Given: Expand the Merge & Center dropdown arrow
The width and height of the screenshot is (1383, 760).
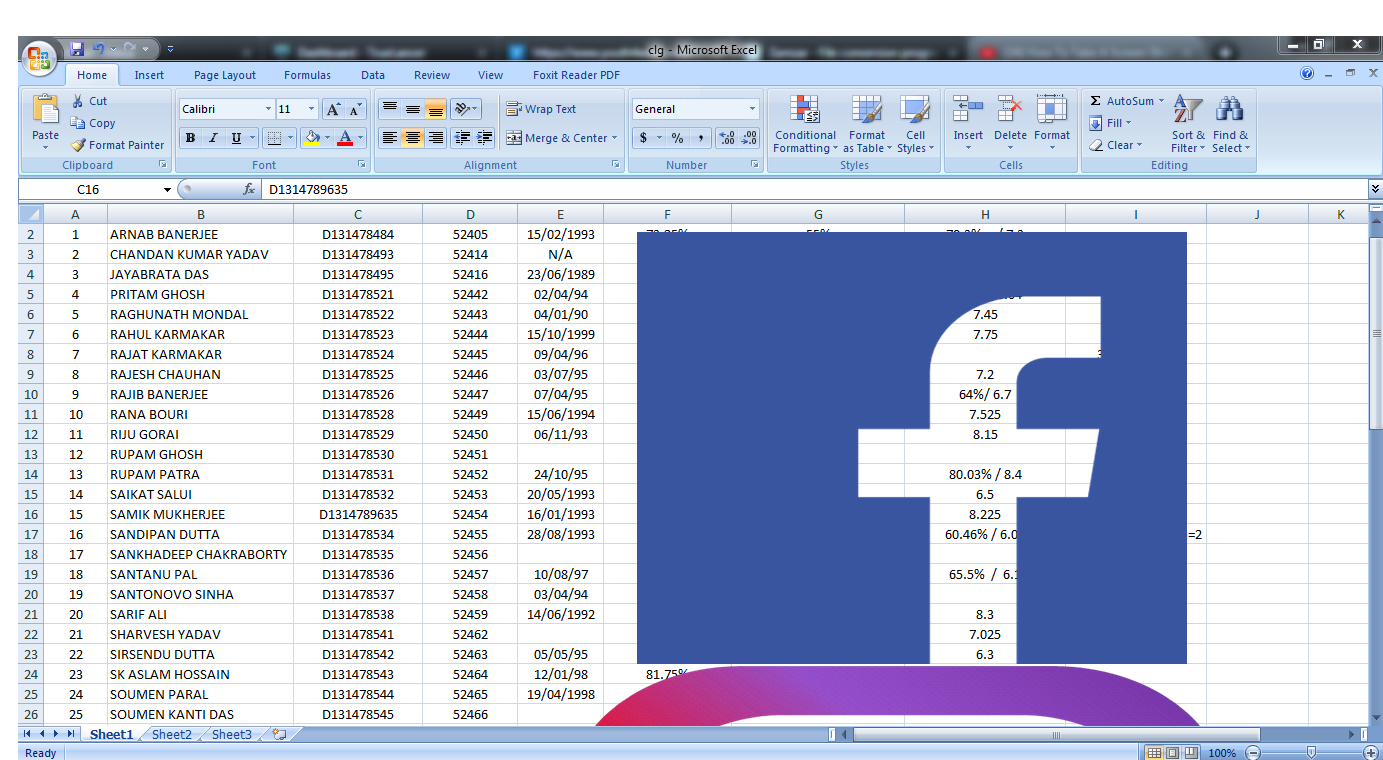Looking at the screenshot, I should coord(614,138).
